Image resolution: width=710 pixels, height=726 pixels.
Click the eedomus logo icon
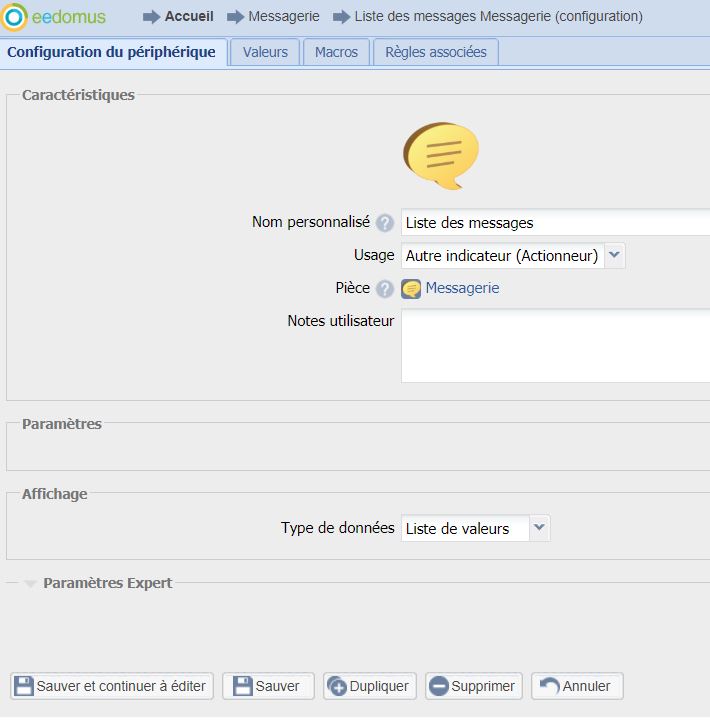pyautogui.click(x=15, y=17)
